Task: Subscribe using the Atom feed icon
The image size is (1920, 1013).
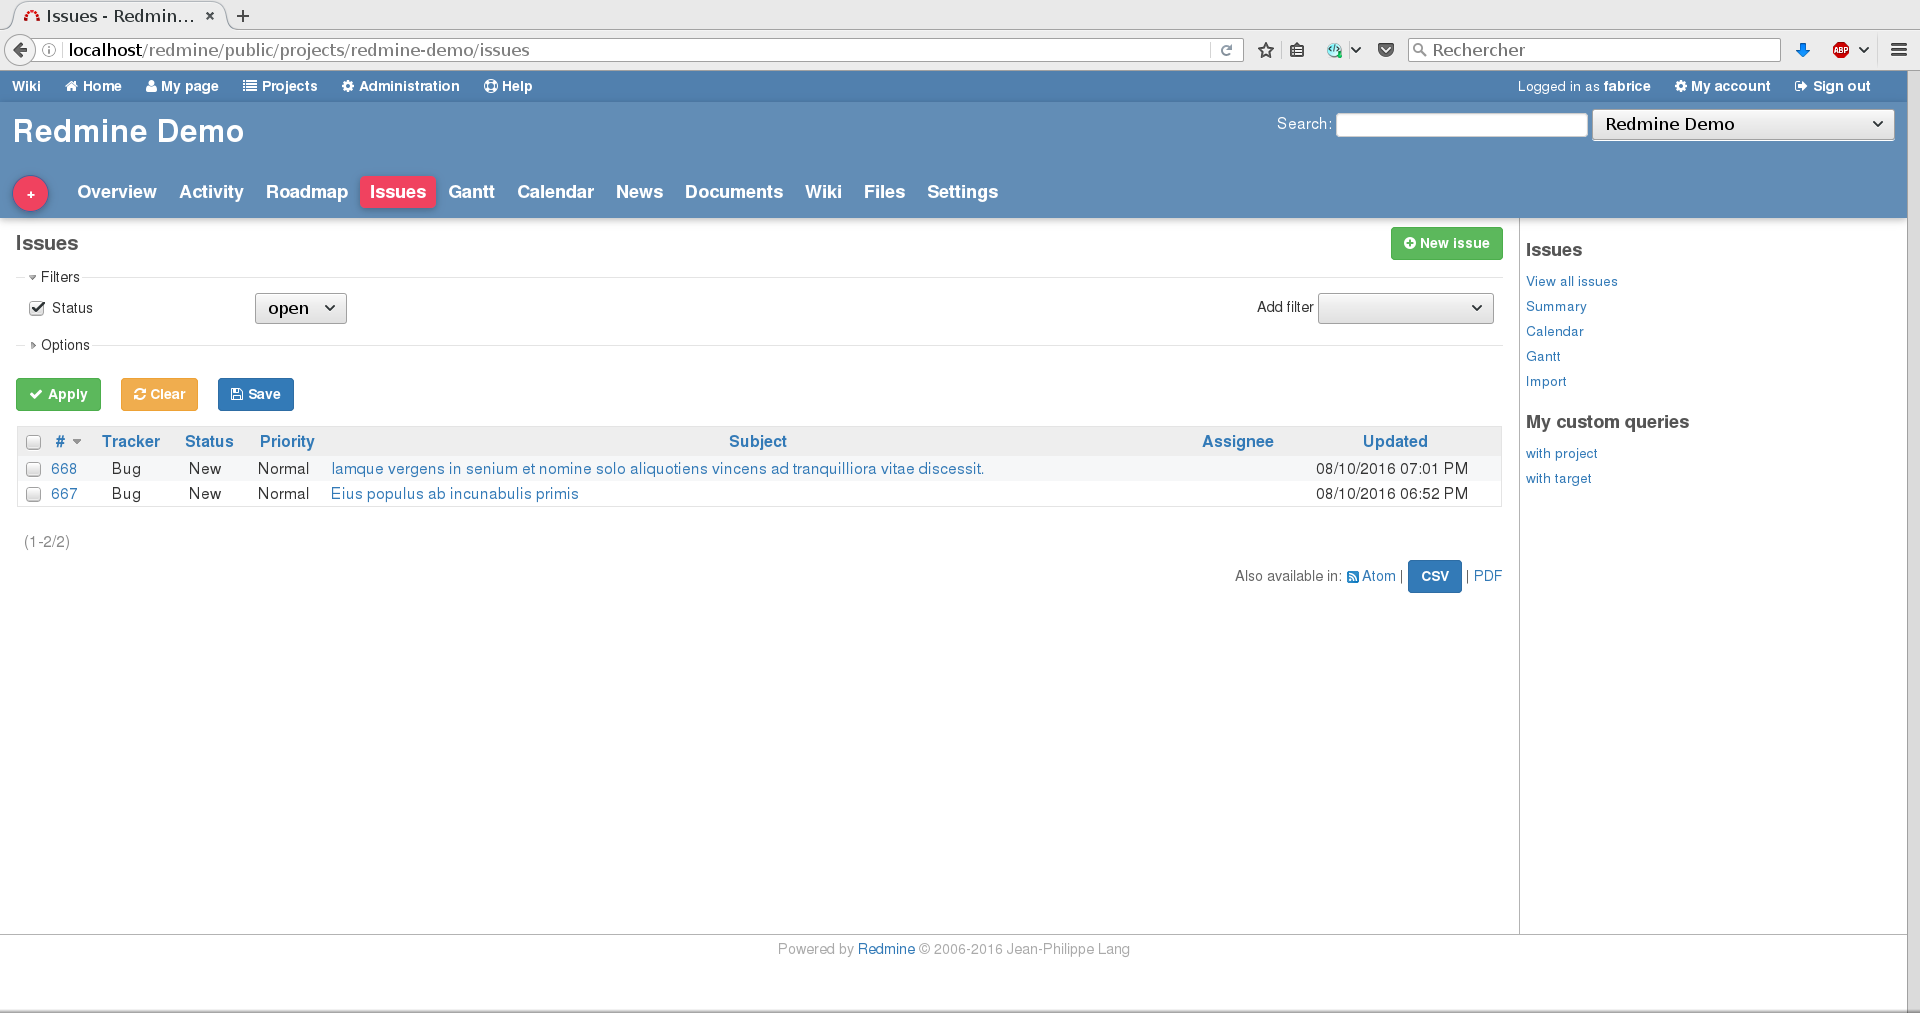Action: click(x=1352, y=576)
